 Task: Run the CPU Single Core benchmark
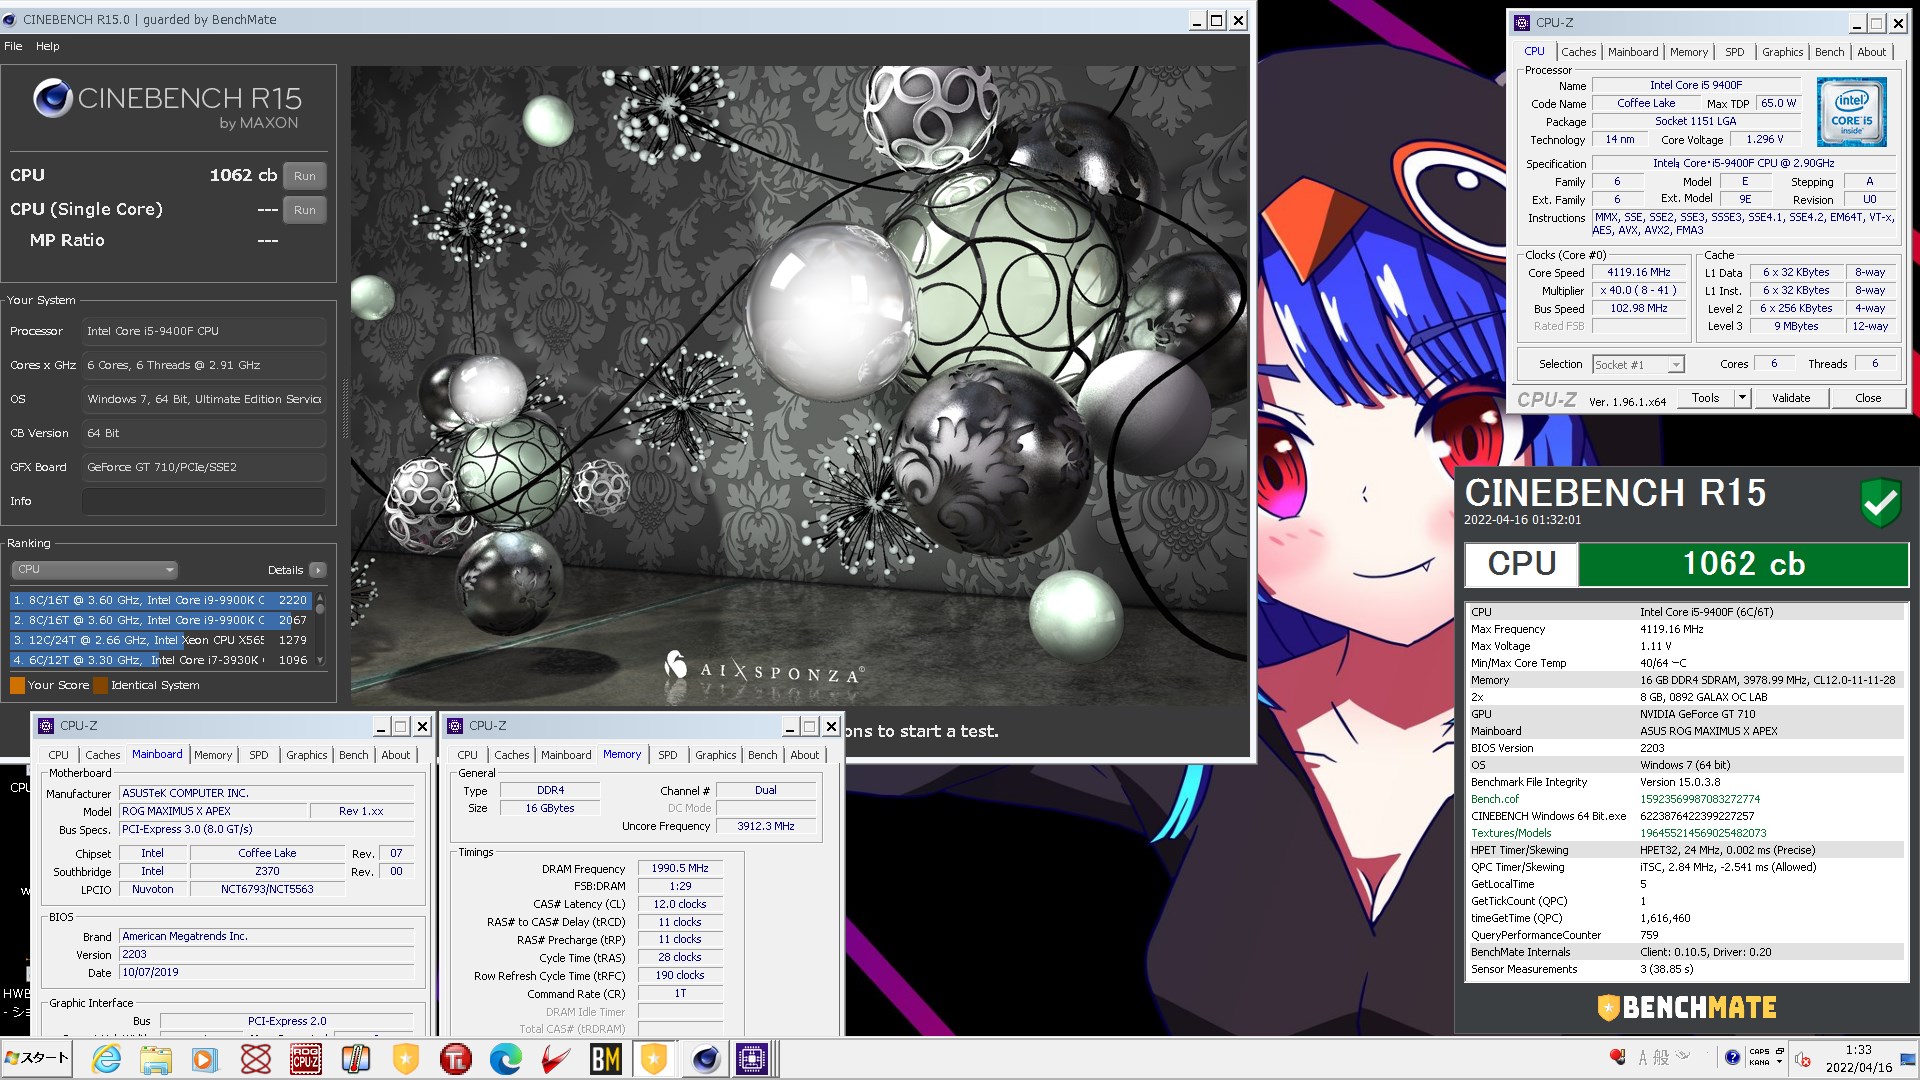tap(304, 210)
